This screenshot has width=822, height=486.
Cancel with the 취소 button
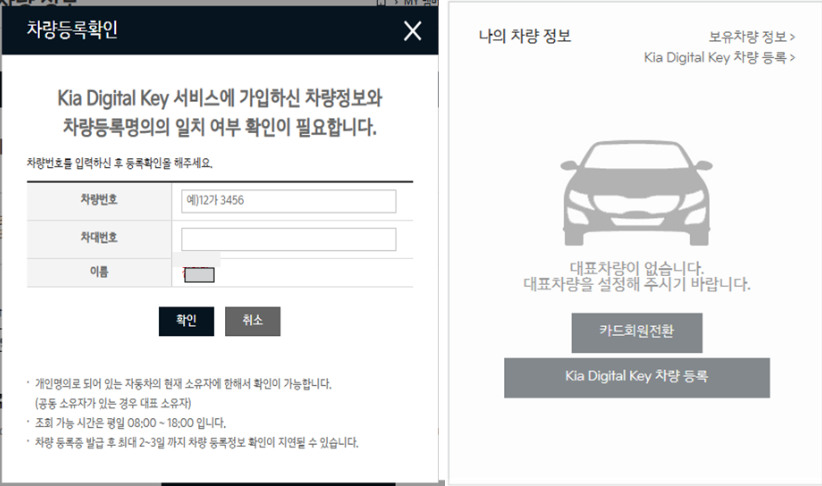pos(253,321)
